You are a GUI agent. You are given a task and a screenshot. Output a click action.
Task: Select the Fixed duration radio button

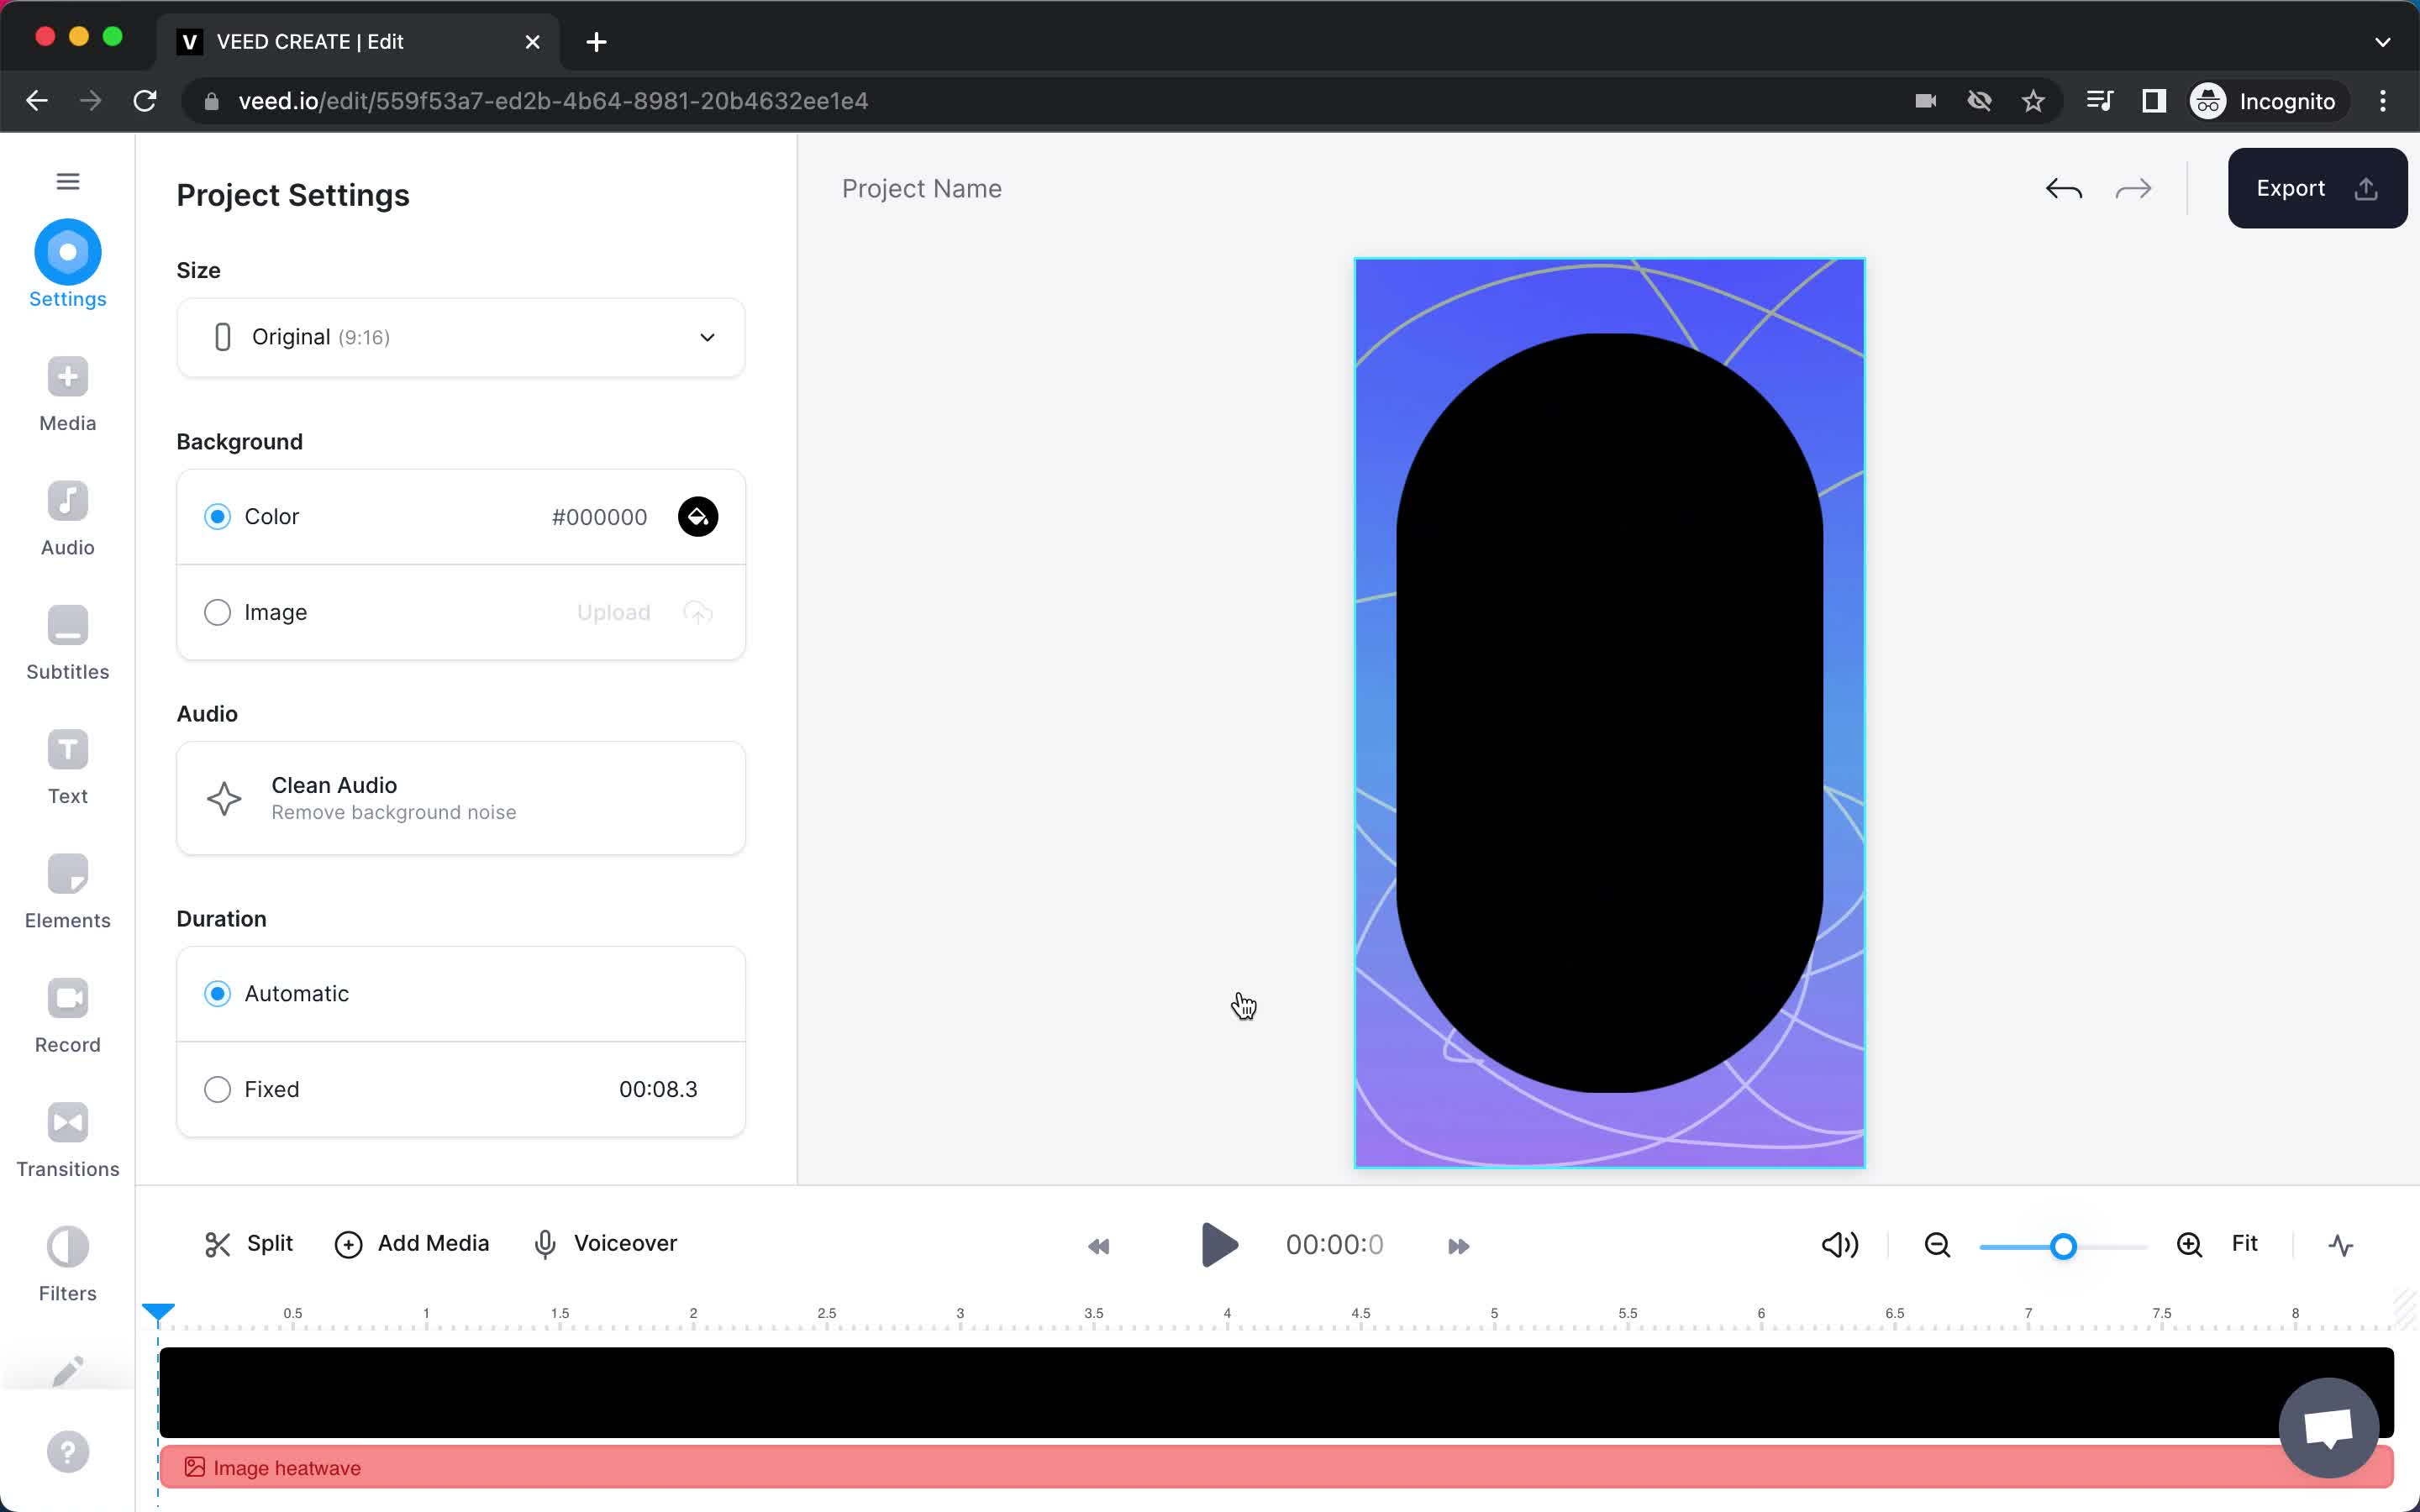pyautogui.click(x=217, y=1089)
